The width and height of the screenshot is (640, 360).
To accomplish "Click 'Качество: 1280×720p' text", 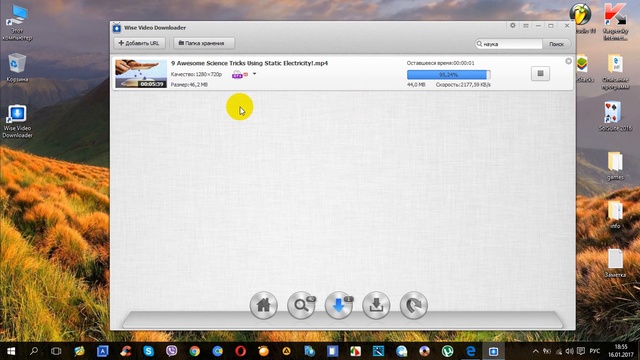I will pyautogui.click(x=196, y=74).
